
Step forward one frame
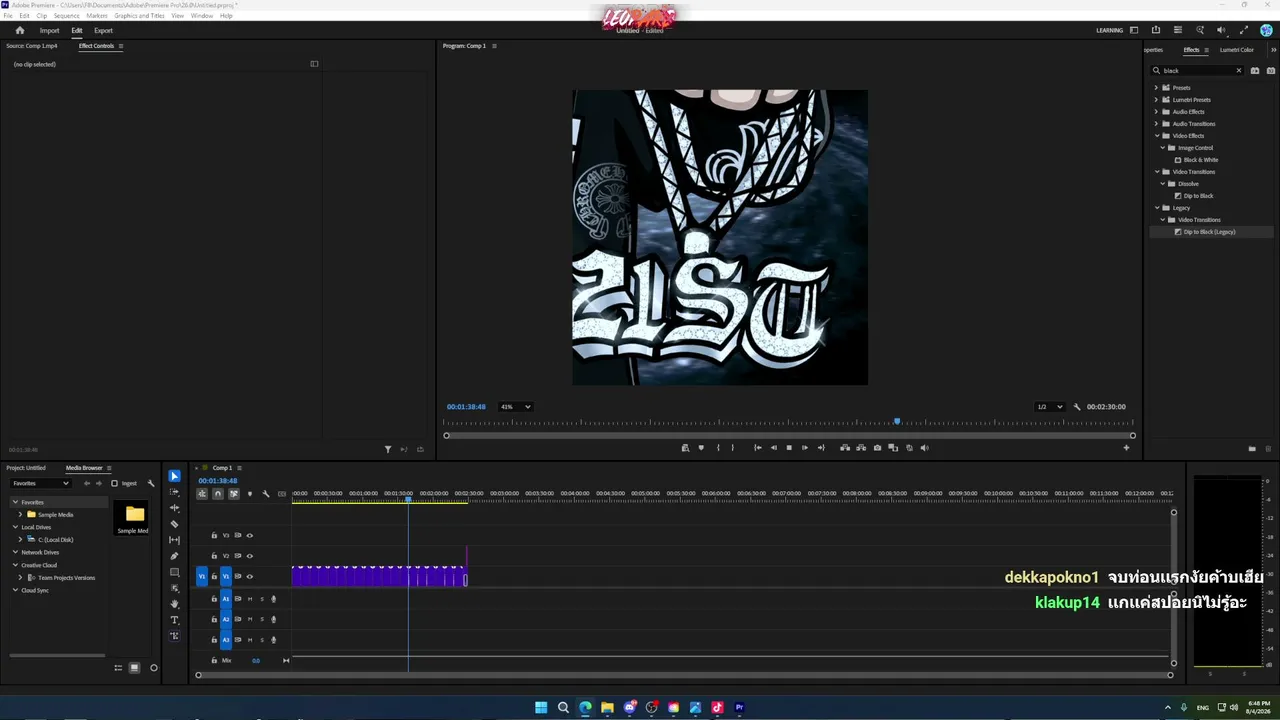[805, 448]
